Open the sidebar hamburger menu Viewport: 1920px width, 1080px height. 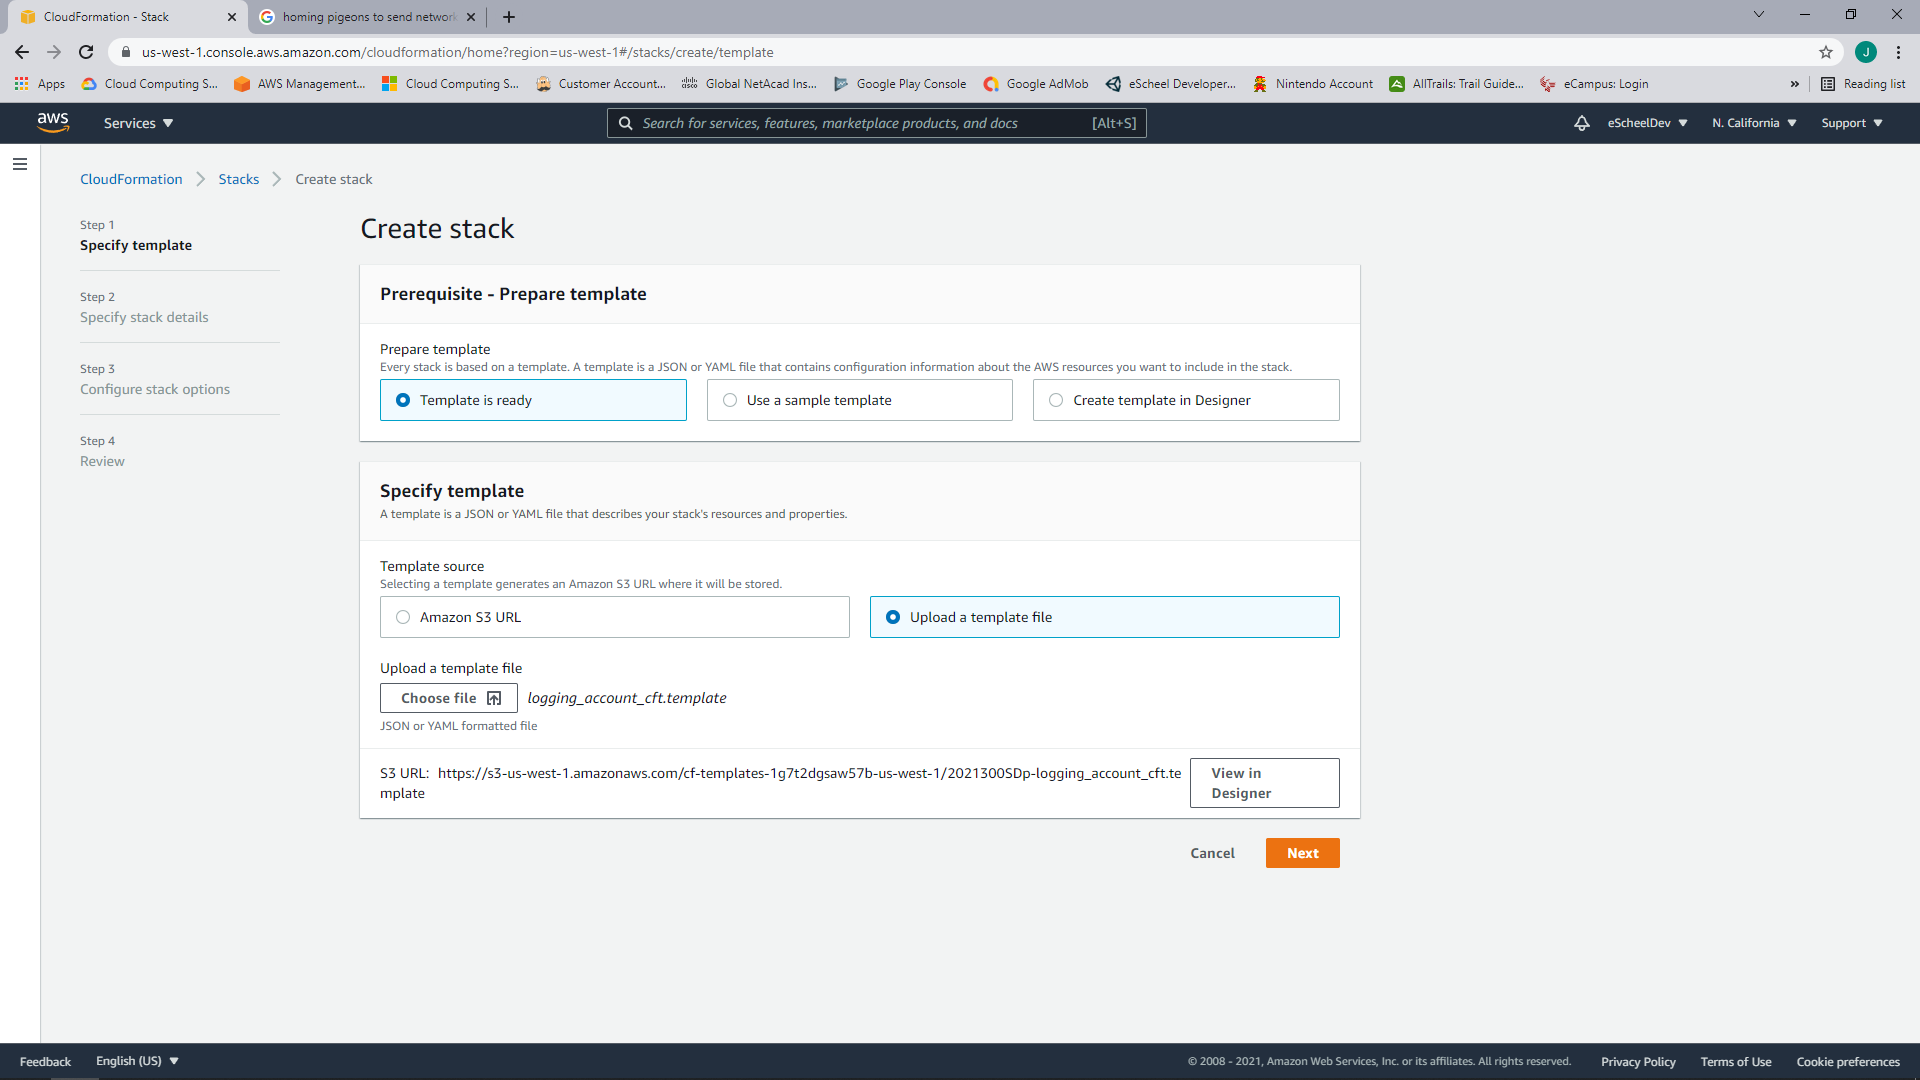(x=20, y=164)
